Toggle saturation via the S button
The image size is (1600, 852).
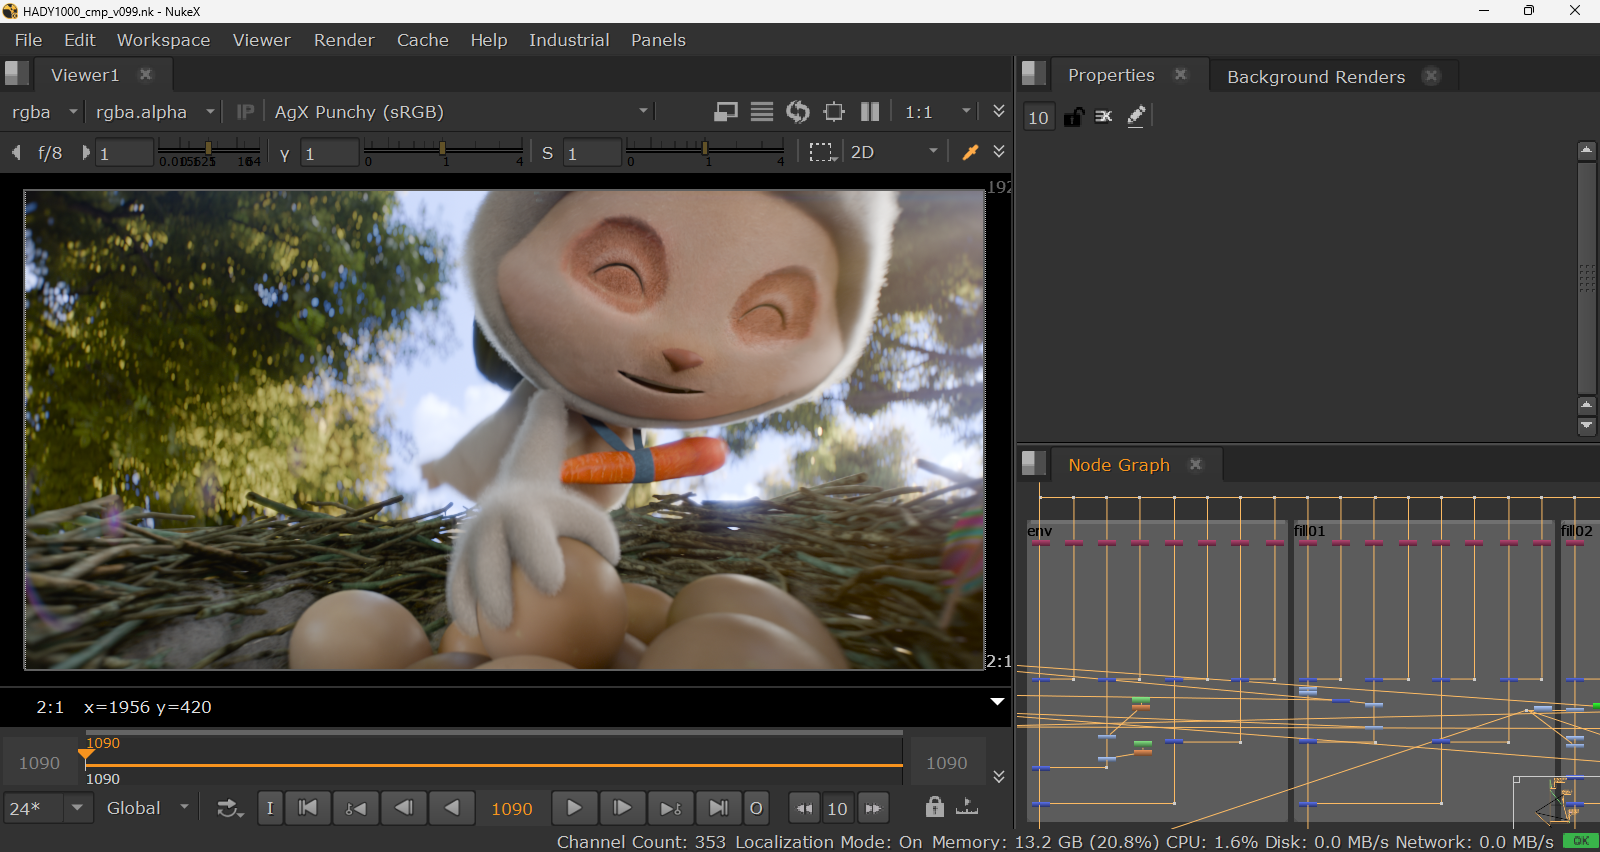click(547, 153)
